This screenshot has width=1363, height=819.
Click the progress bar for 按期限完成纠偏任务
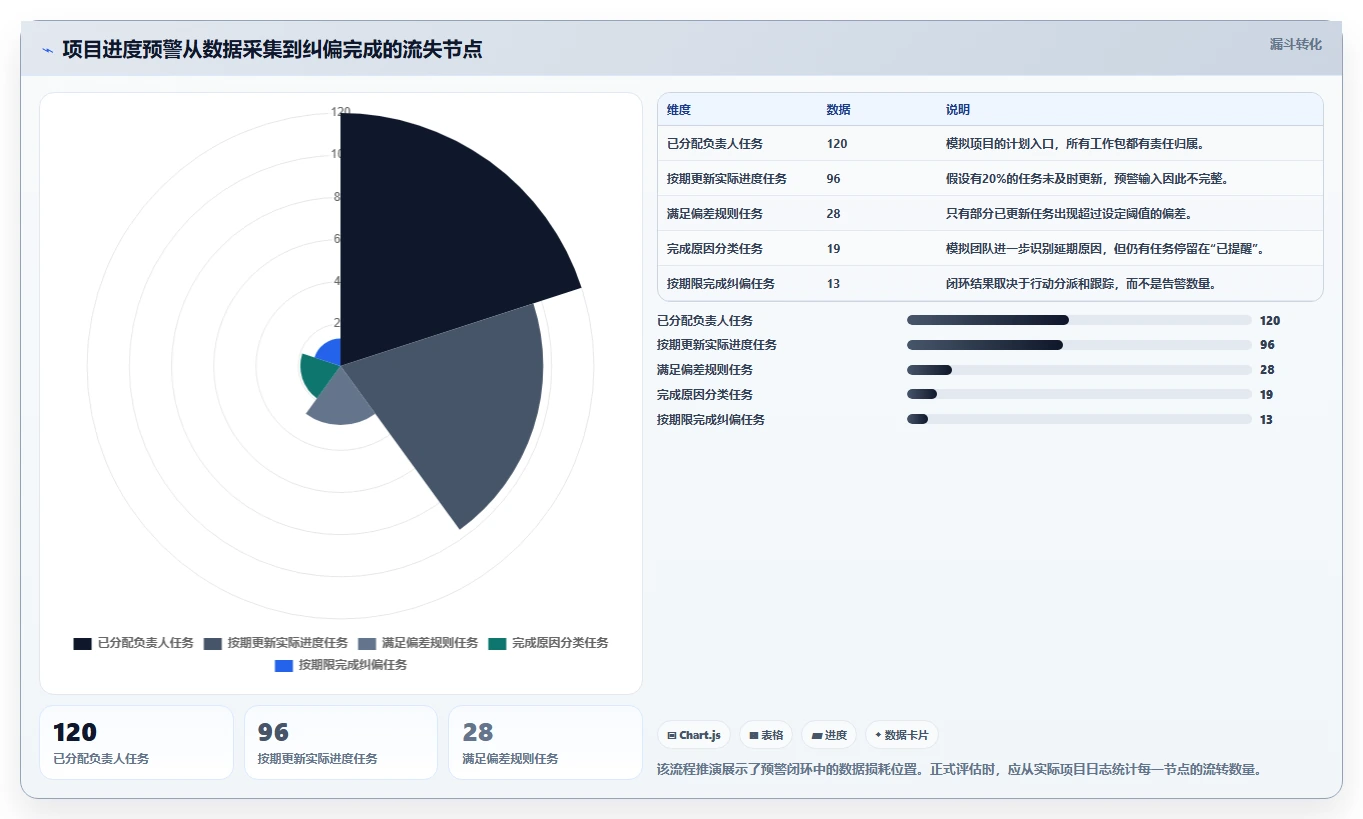click(x=1079, y=420)
